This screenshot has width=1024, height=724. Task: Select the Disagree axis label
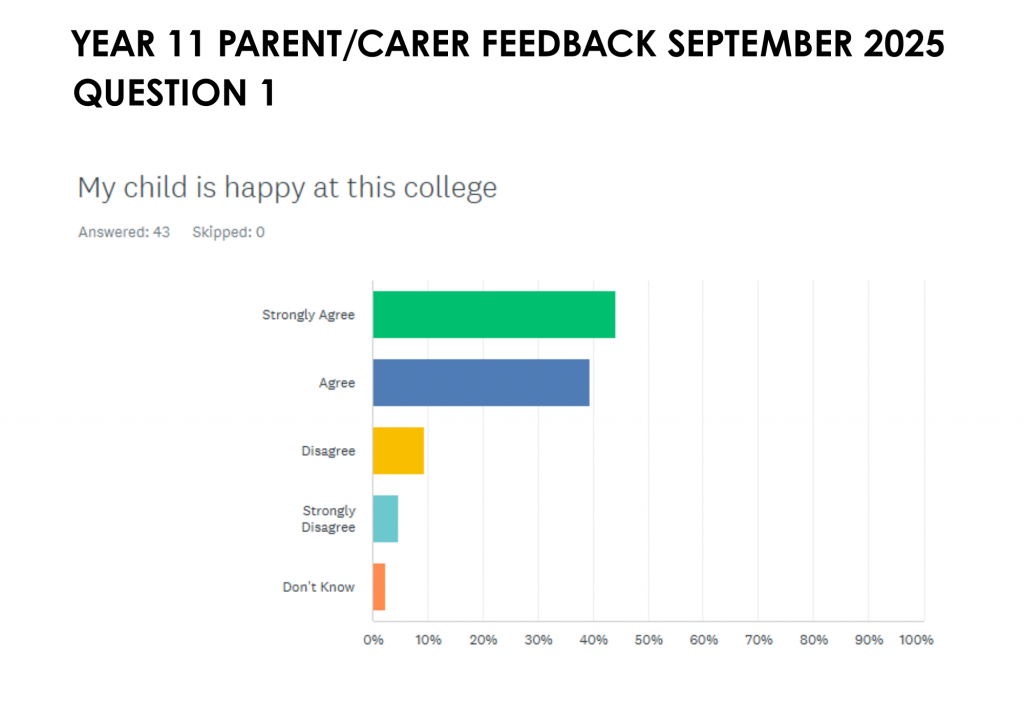(328, 451)
